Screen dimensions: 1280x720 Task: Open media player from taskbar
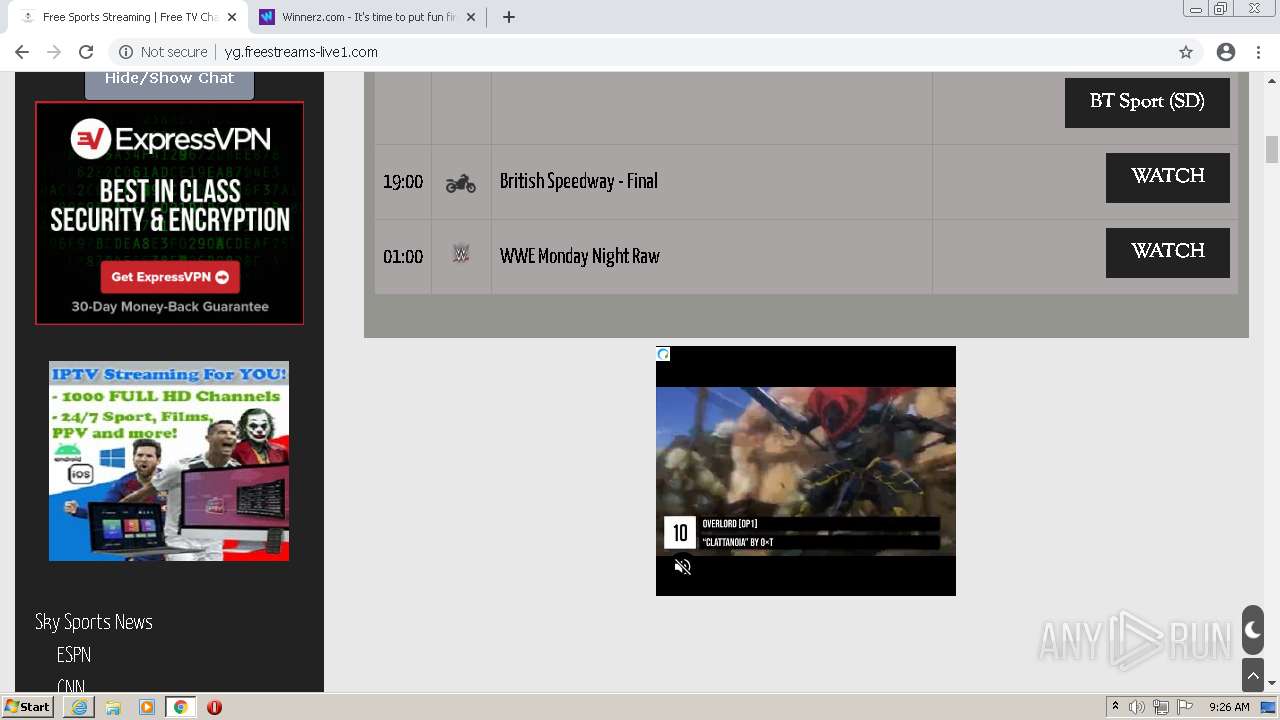(x=147, y=707)
